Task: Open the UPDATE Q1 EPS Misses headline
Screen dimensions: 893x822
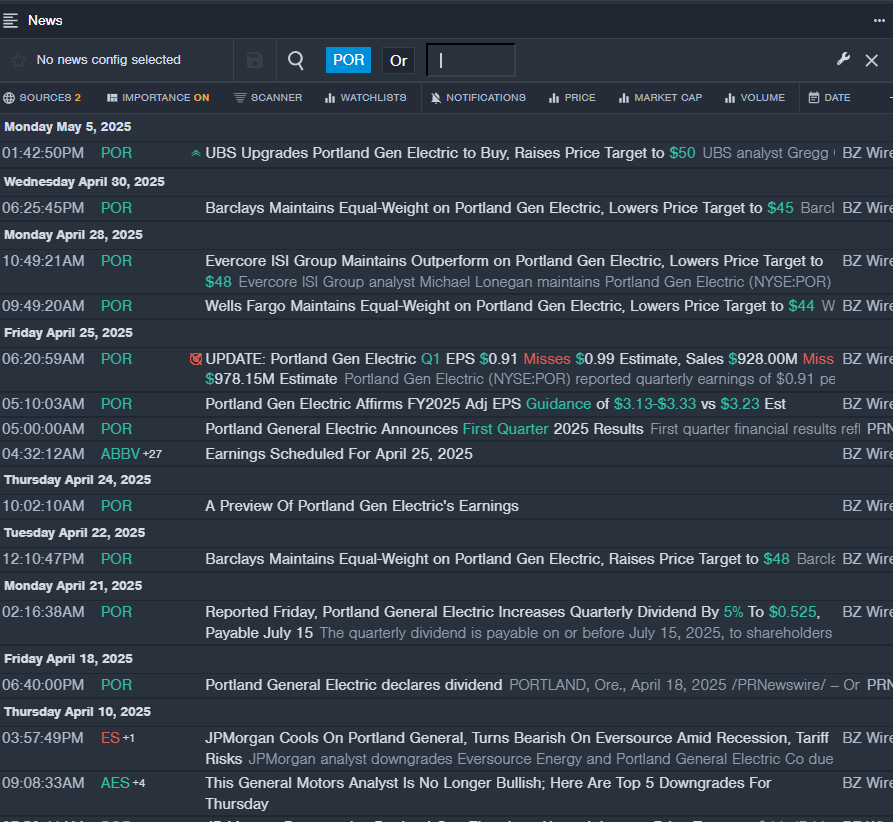Action: point(519,369)
